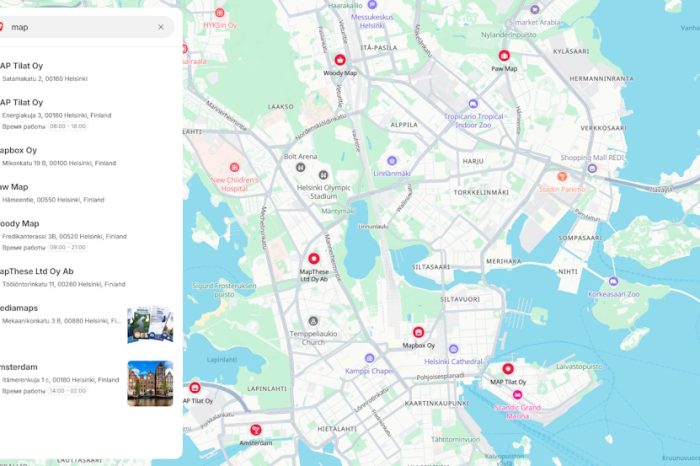Select the Linnanmäki amusement park icon
The height and width of the screenshot is (466, 700).
(392, 161)
